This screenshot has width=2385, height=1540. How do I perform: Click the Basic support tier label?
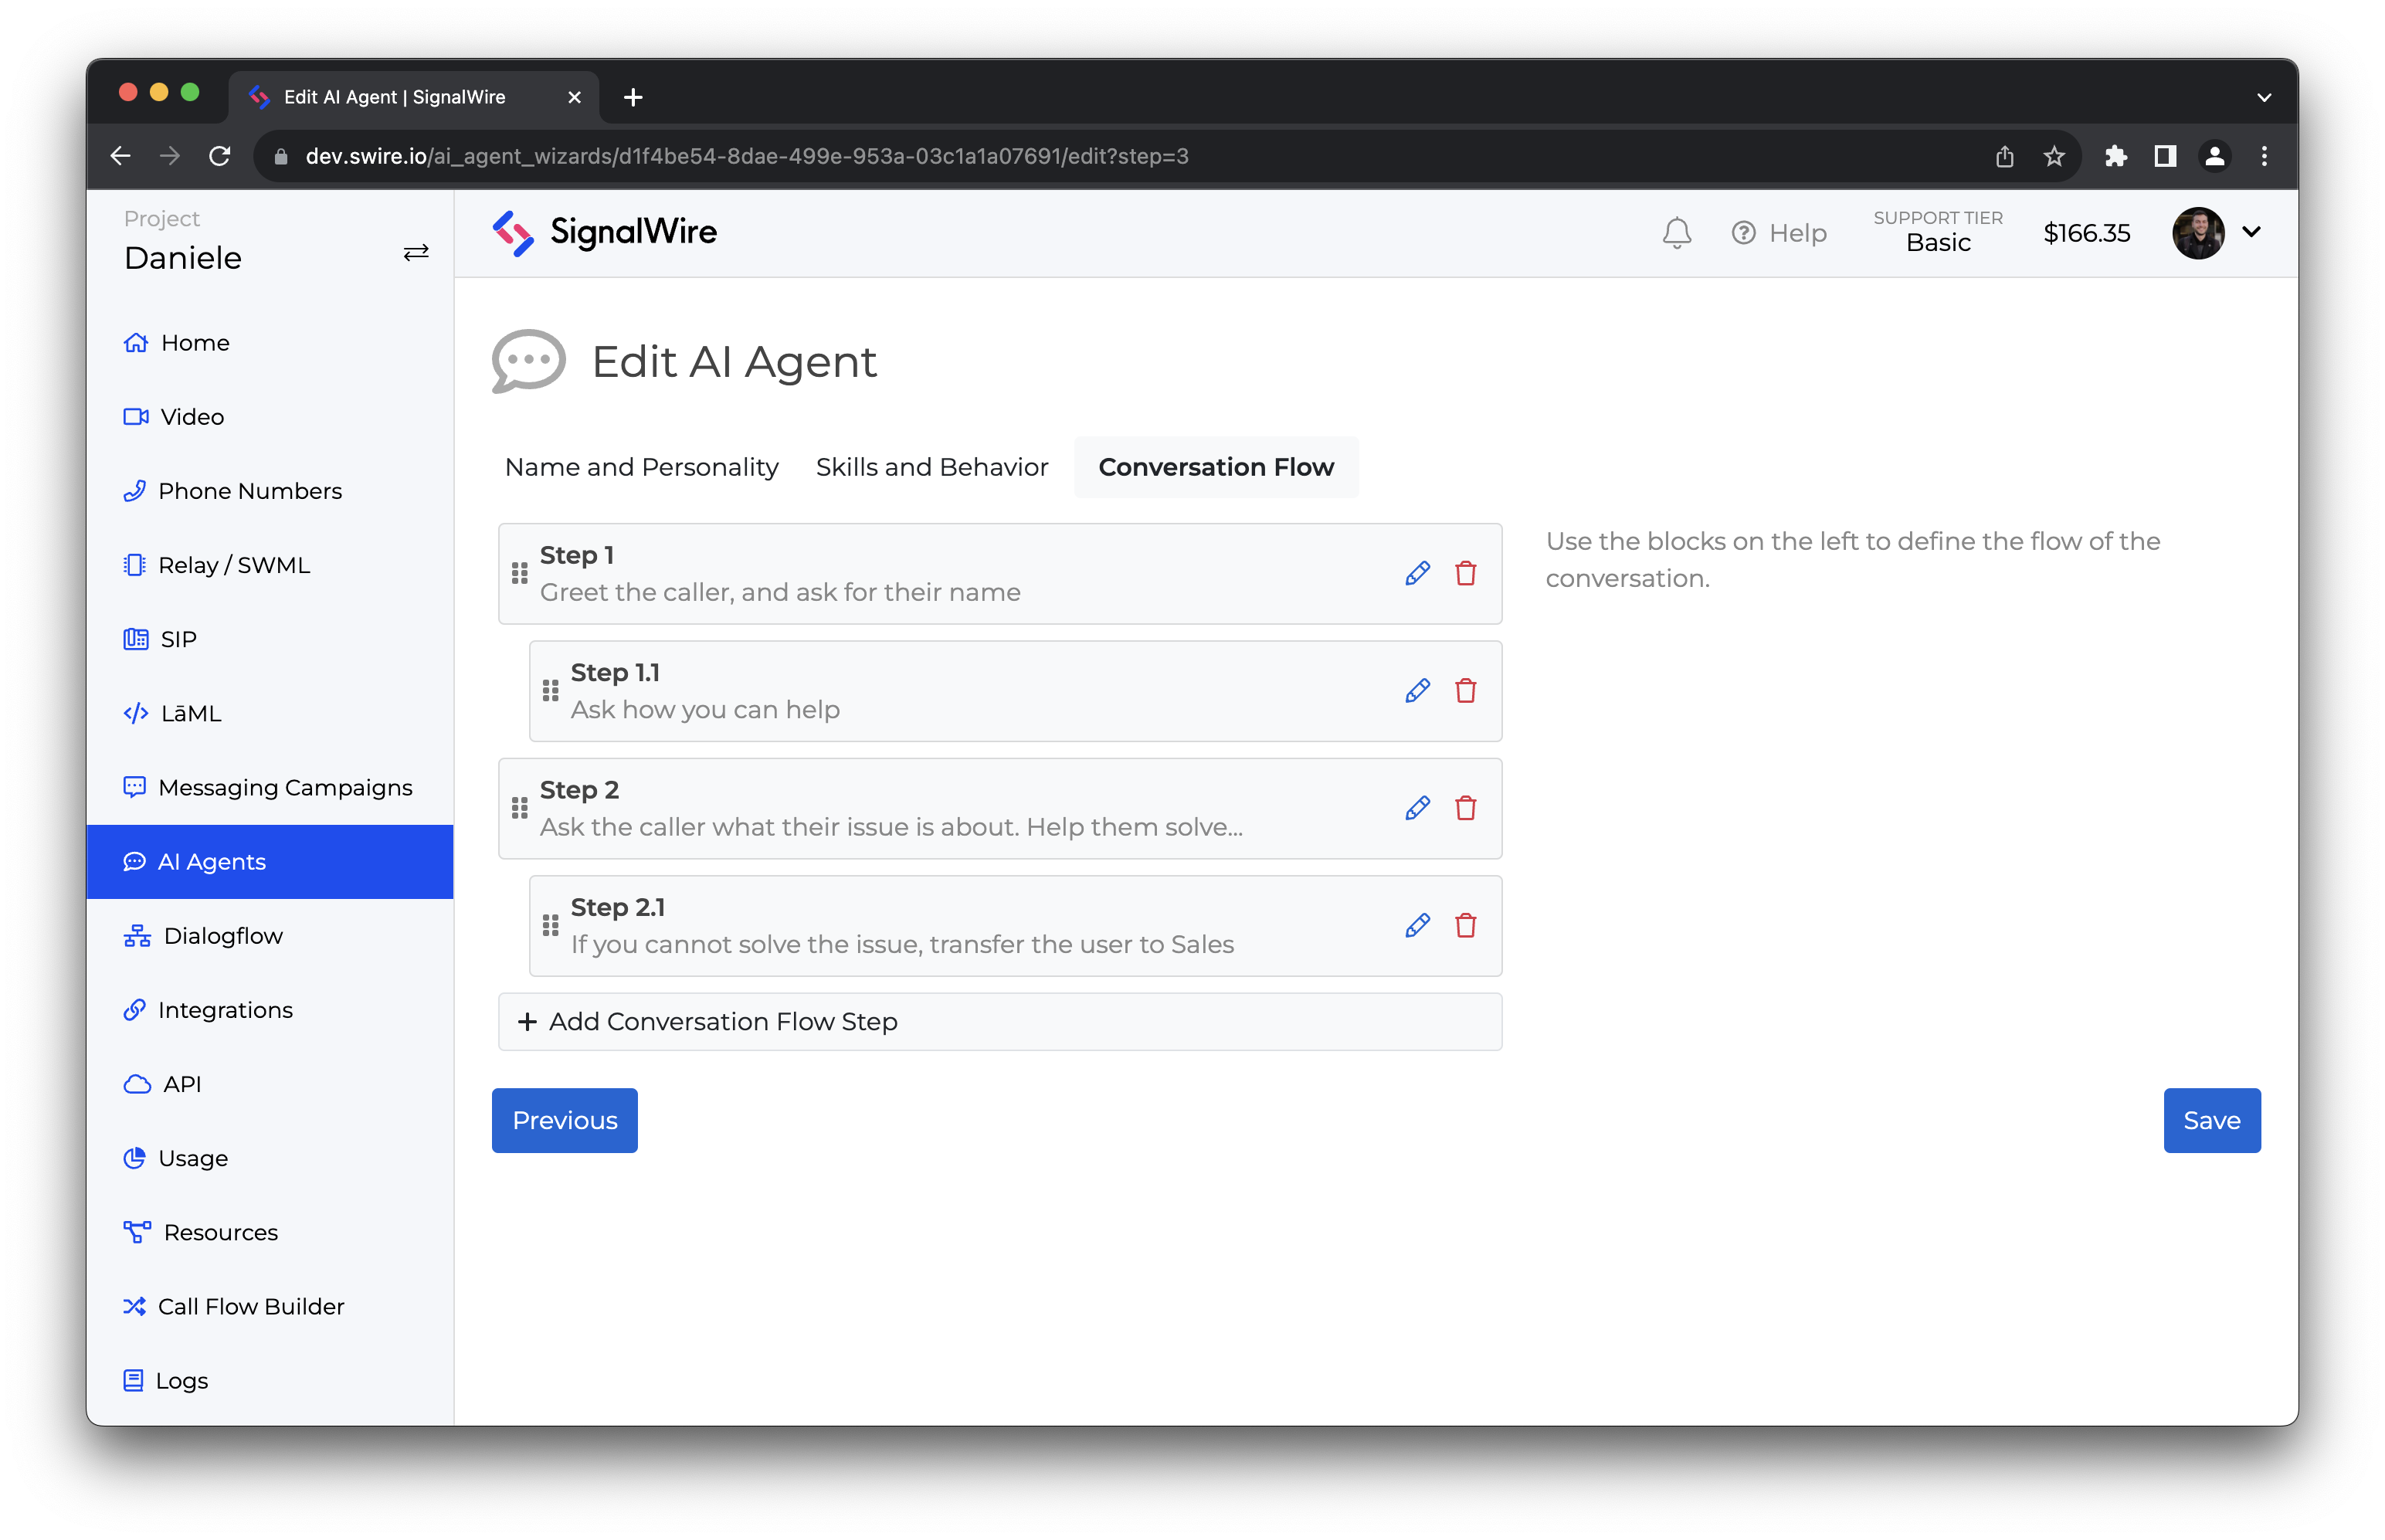click(1937, 243)
